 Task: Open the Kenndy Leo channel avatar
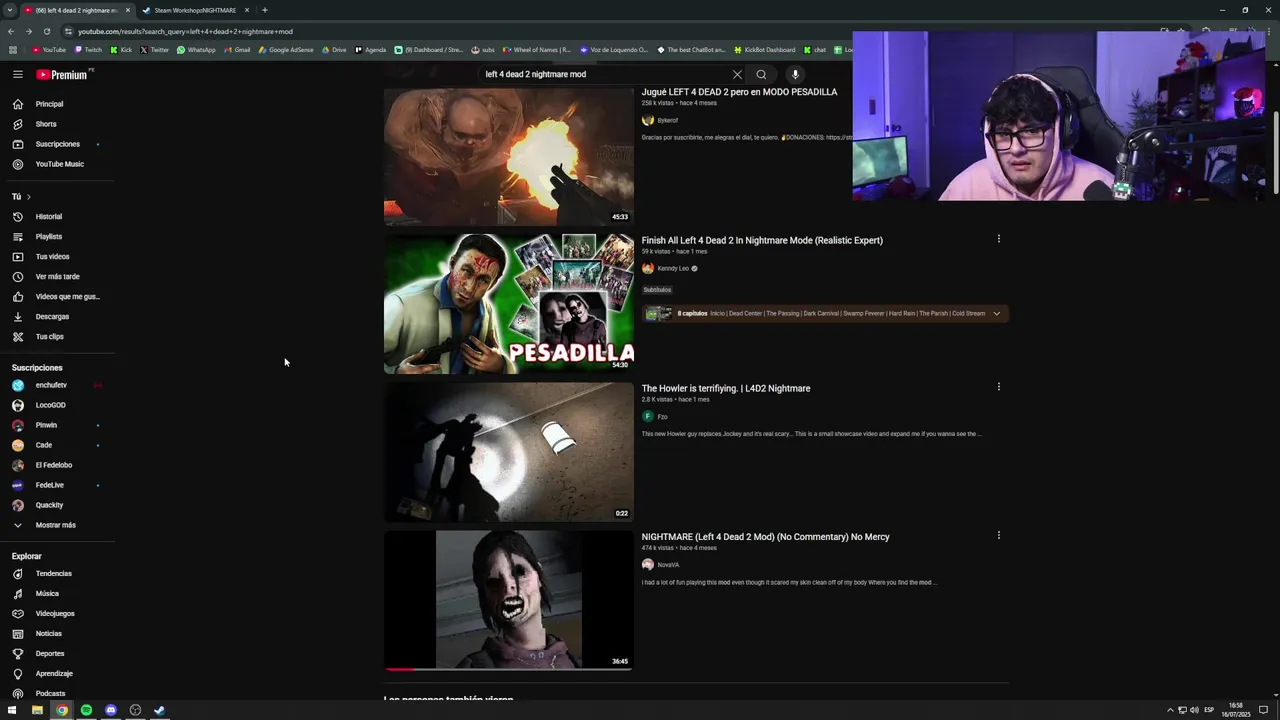pos(648,268)
